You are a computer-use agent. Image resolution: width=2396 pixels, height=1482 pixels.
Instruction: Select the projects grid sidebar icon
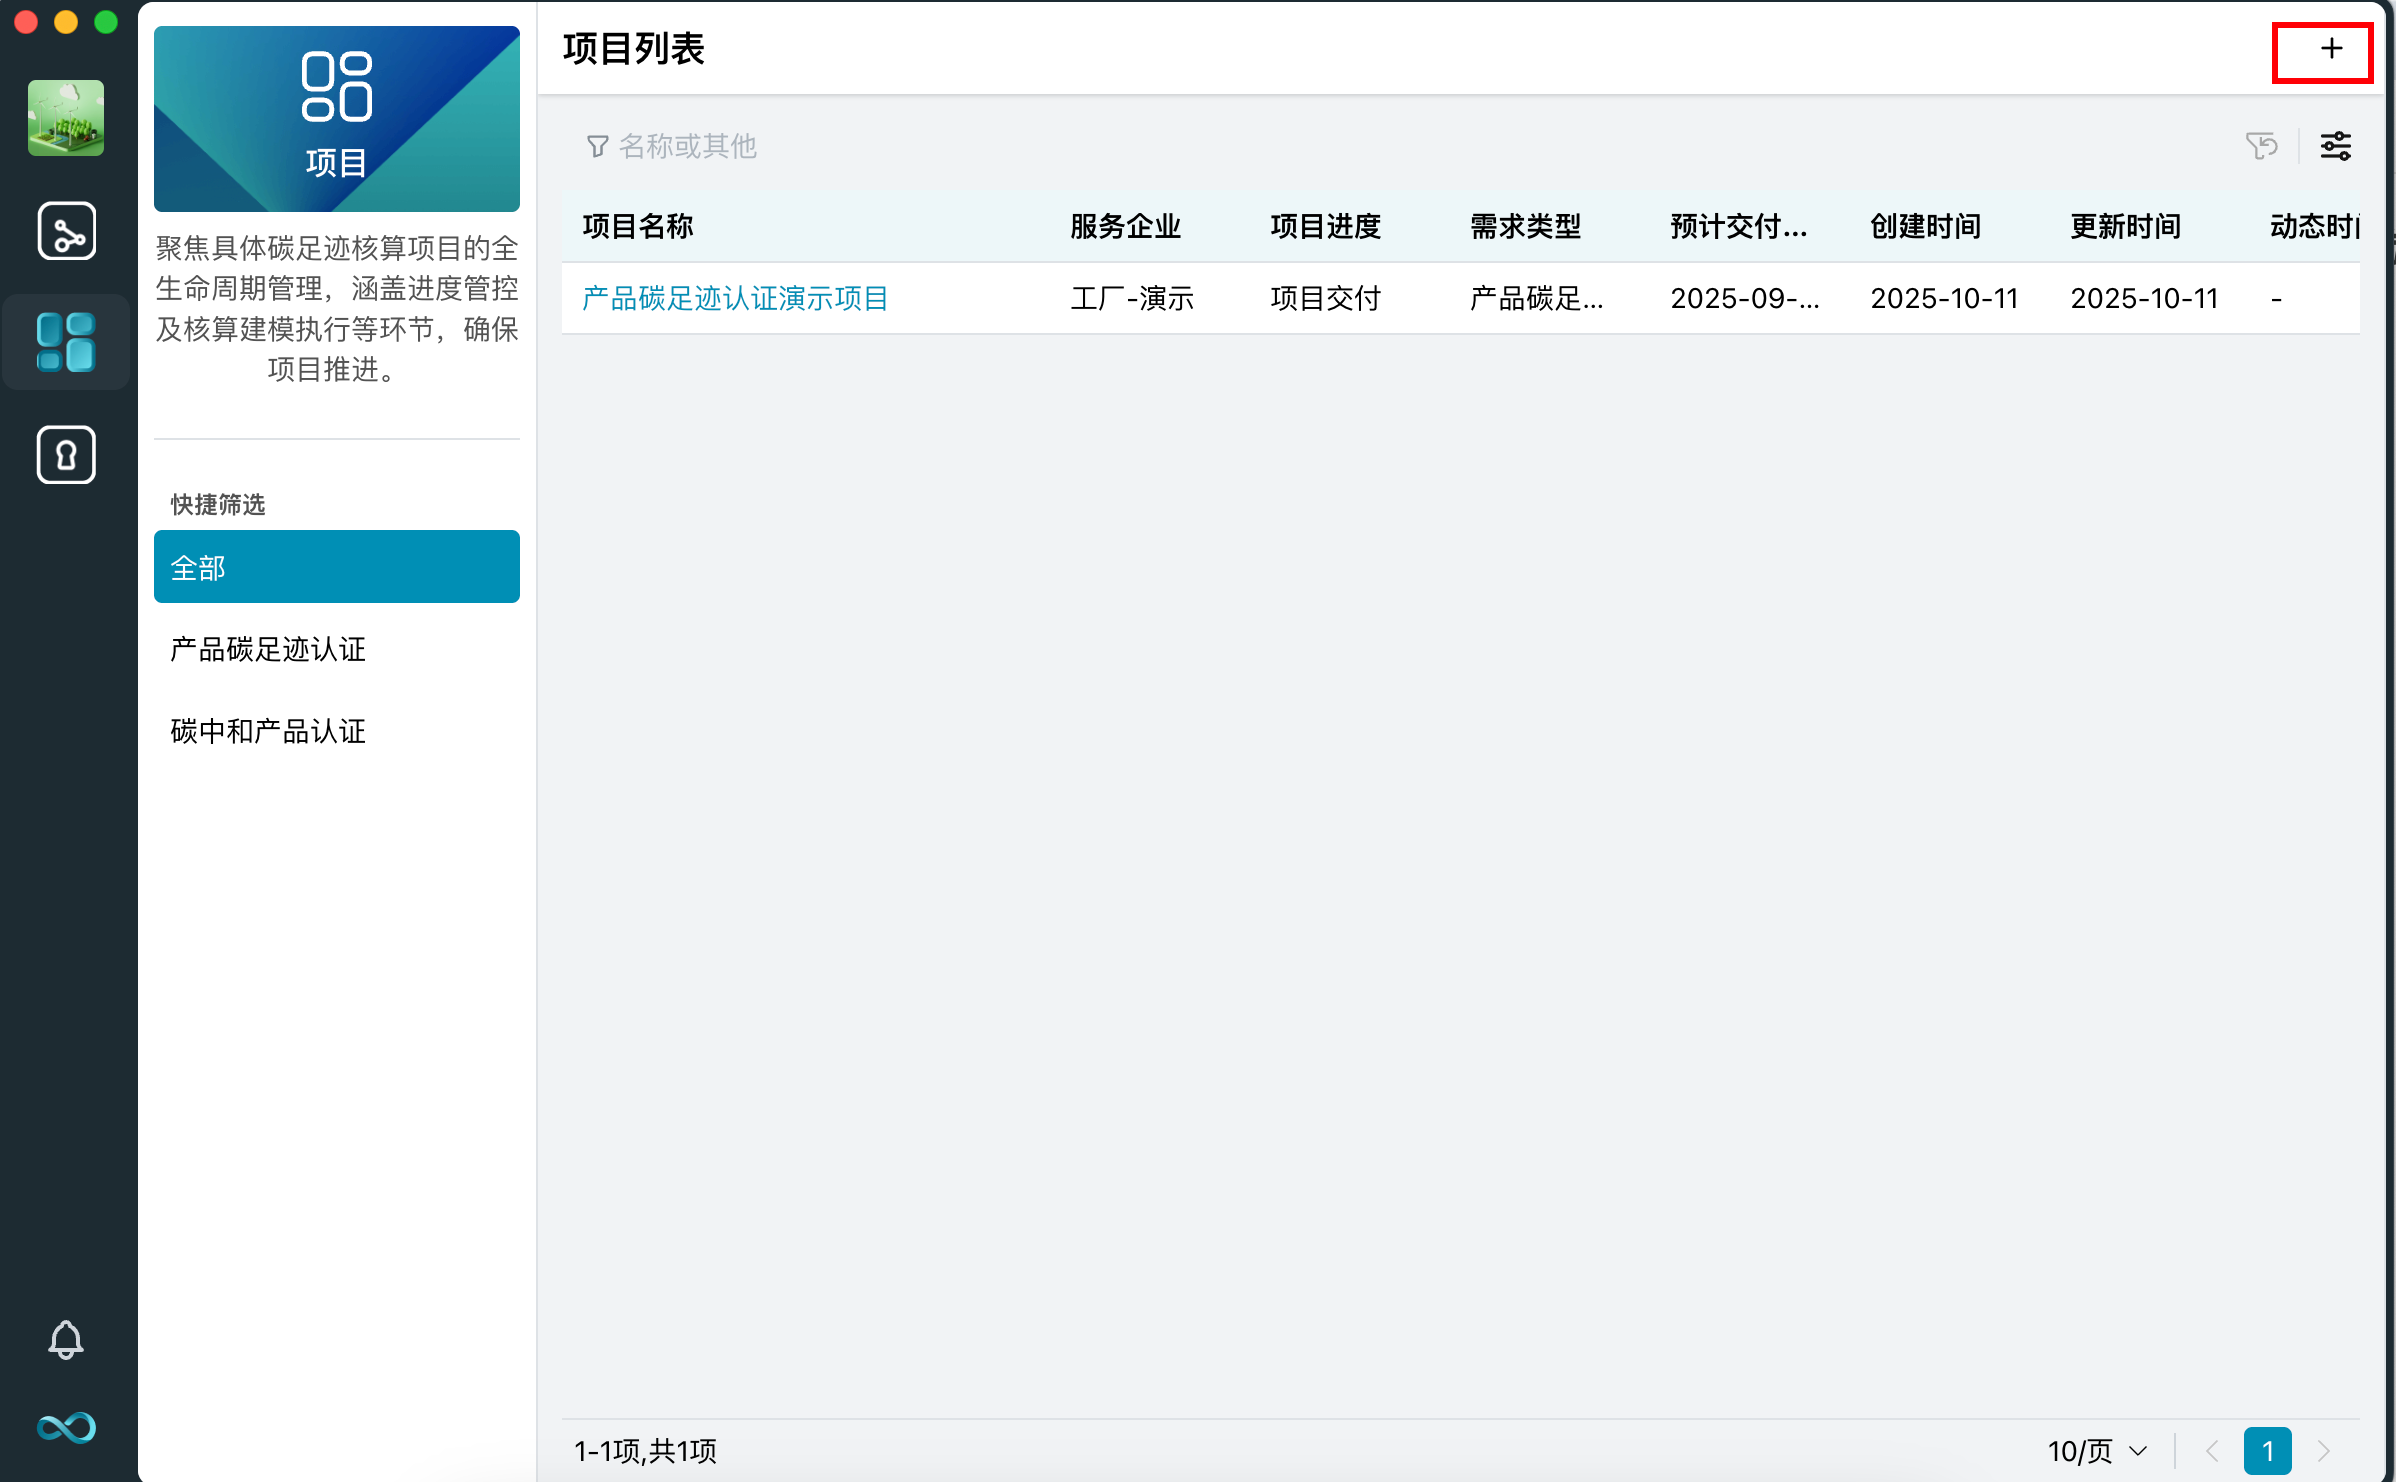66,342
